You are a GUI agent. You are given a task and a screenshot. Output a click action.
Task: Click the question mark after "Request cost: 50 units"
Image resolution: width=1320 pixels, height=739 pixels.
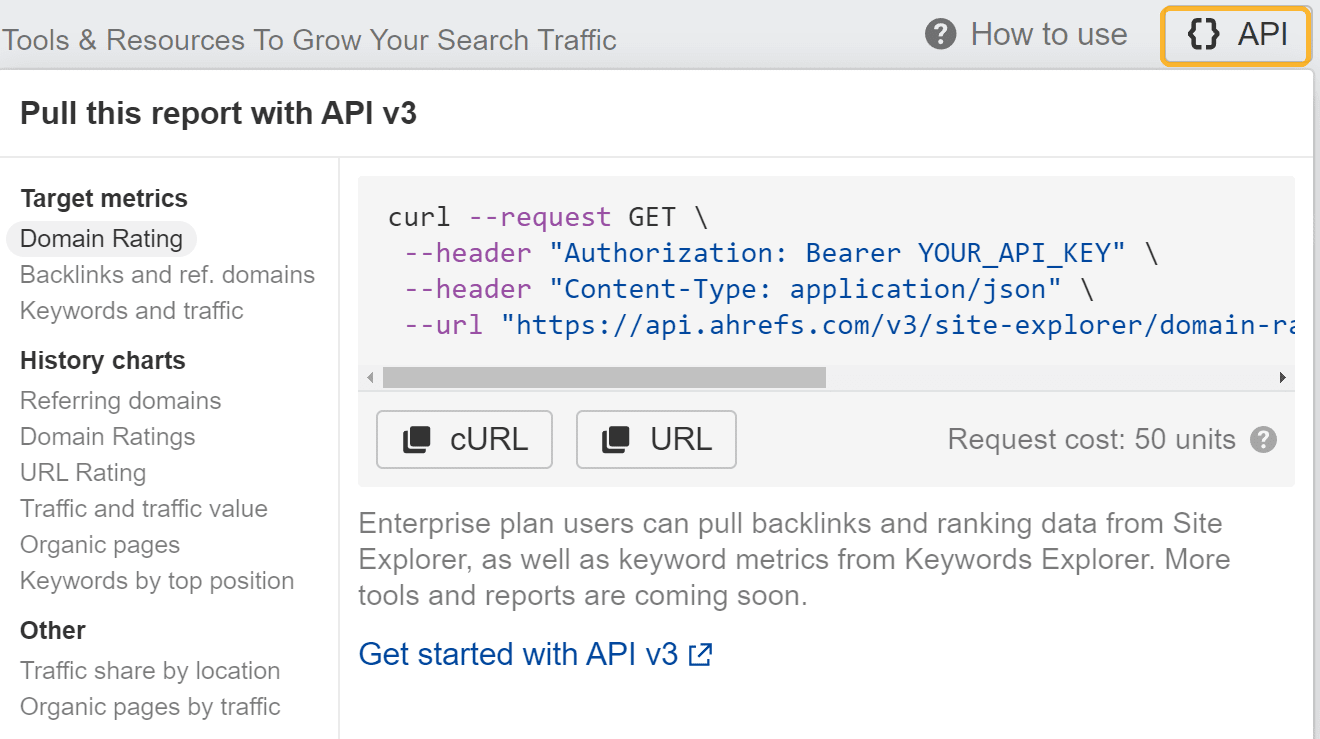tap(1262, 438)
